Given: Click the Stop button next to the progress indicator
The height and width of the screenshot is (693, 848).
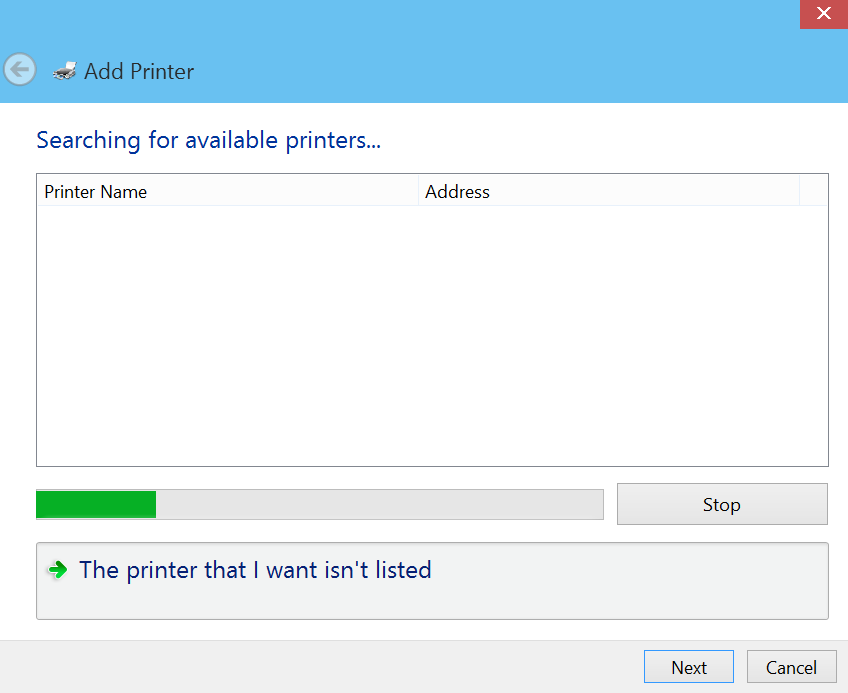Looking at the screenshot, I should pyautogui.click(x=721, y=504).
